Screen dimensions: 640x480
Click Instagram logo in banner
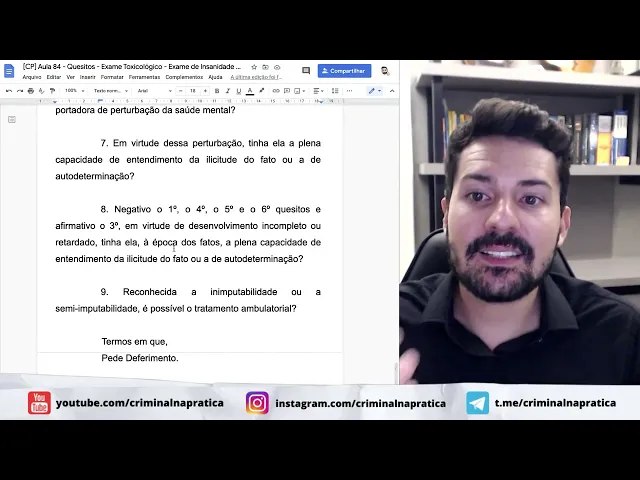(257, 403)
